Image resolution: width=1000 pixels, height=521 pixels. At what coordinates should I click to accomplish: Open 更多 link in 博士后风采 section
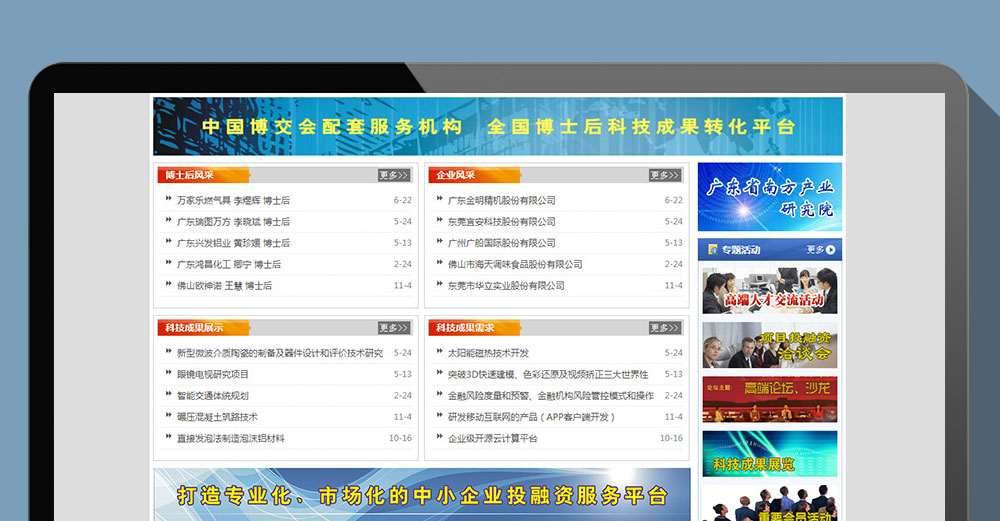click(394, 175)
